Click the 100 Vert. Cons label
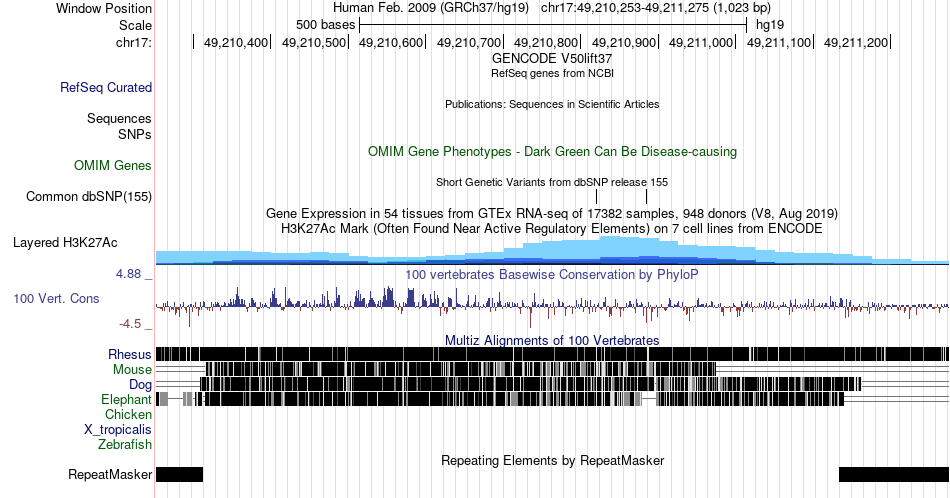The height and width of the screenshot is (498, 950). tap(56, 298)
